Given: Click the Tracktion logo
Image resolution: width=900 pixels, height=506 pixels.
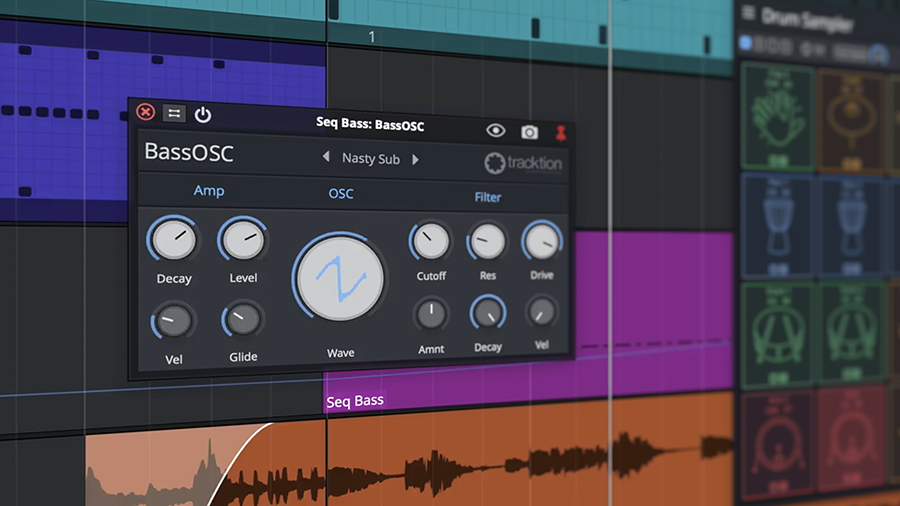Looking at the screenshot, I should pos(522,164).
